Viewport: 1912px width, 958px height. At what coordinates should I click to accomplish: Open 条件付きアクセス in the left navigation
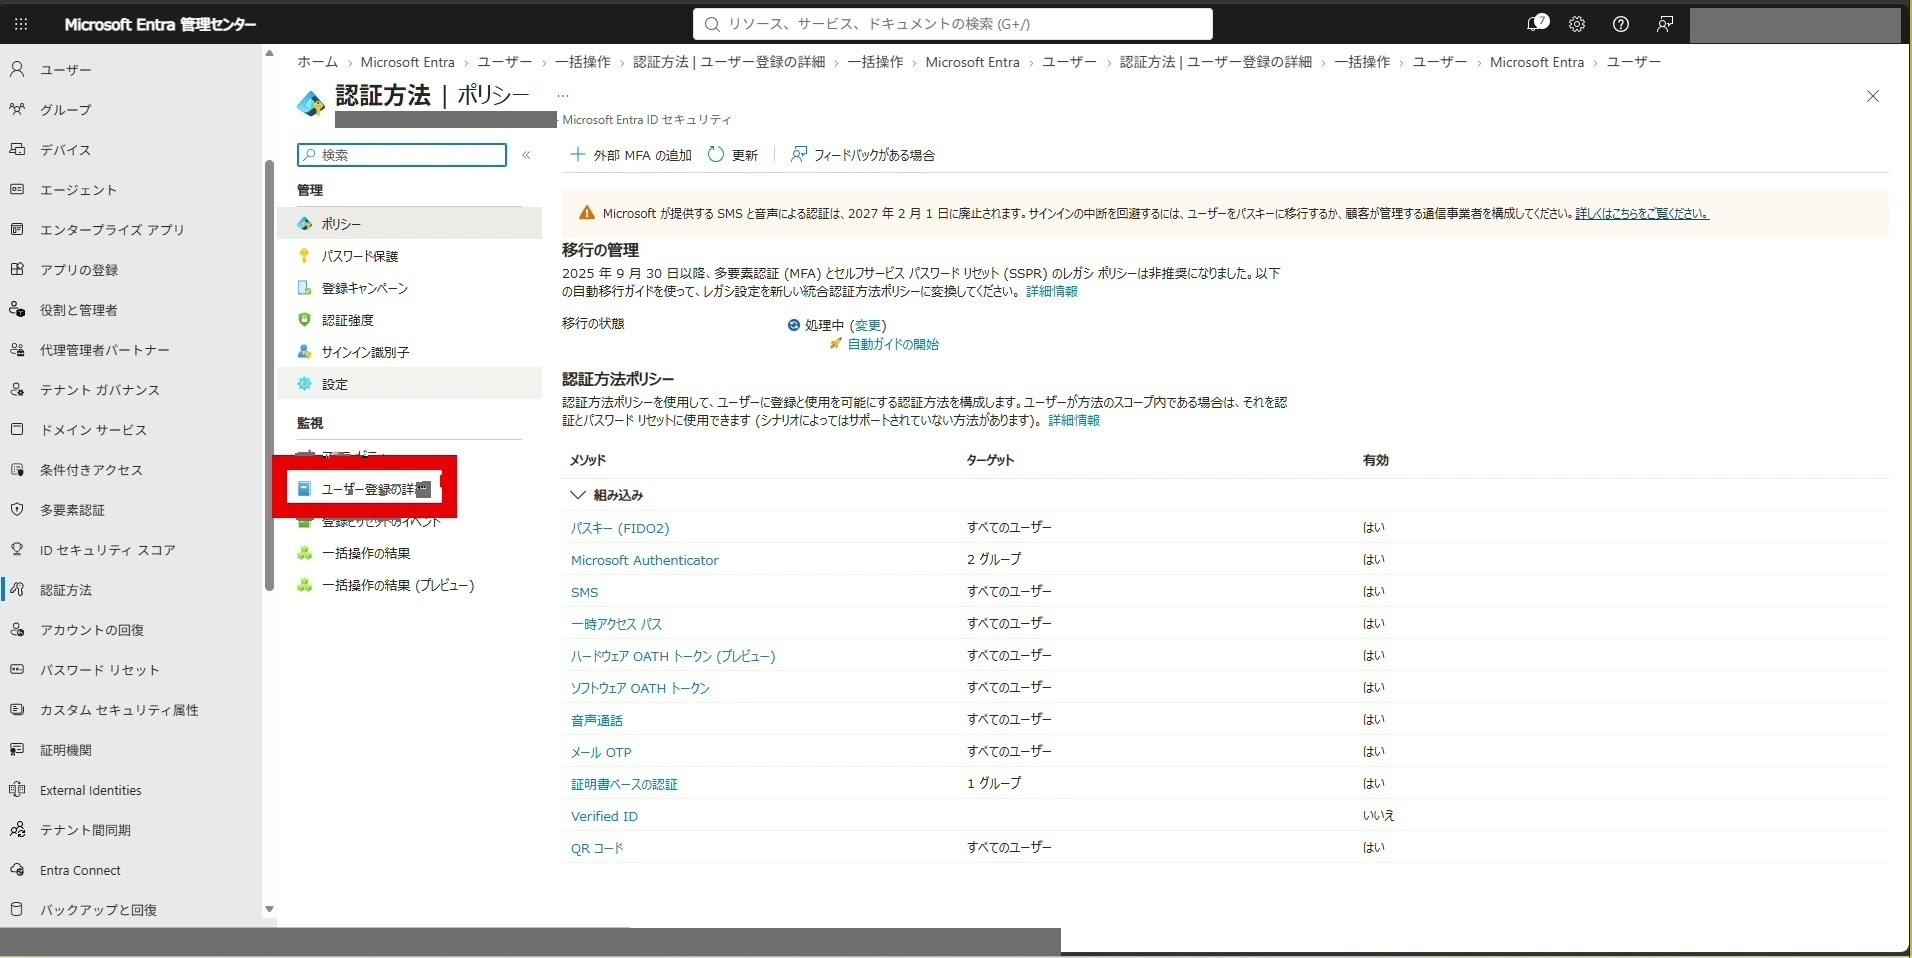click(x=91, y=470)
